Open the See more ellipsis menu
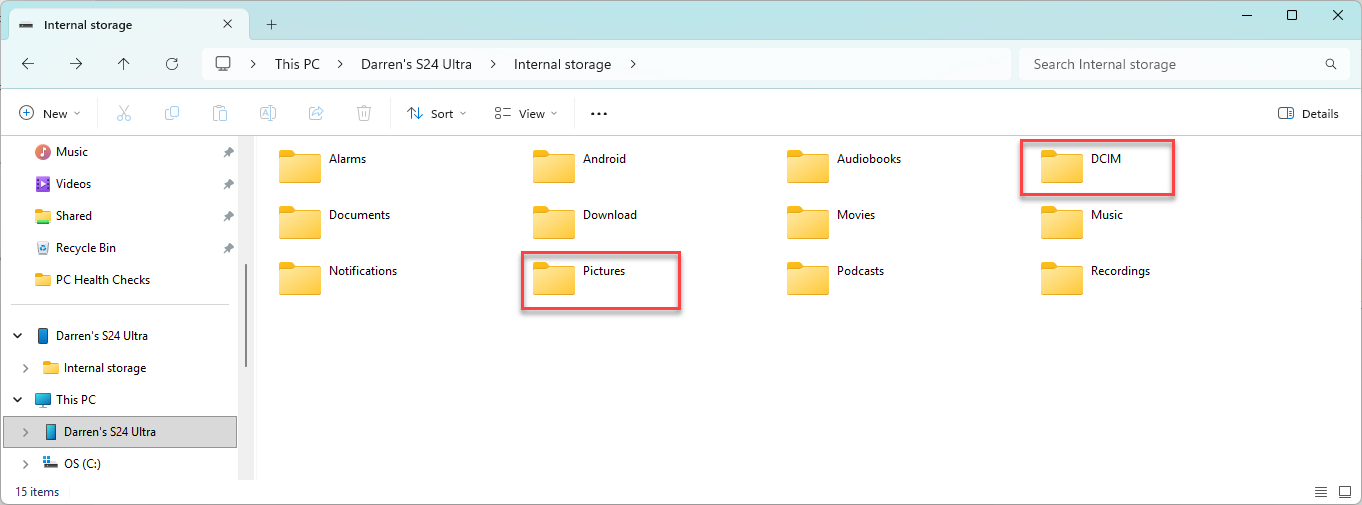1362x505 pixels. coord(599,114)
